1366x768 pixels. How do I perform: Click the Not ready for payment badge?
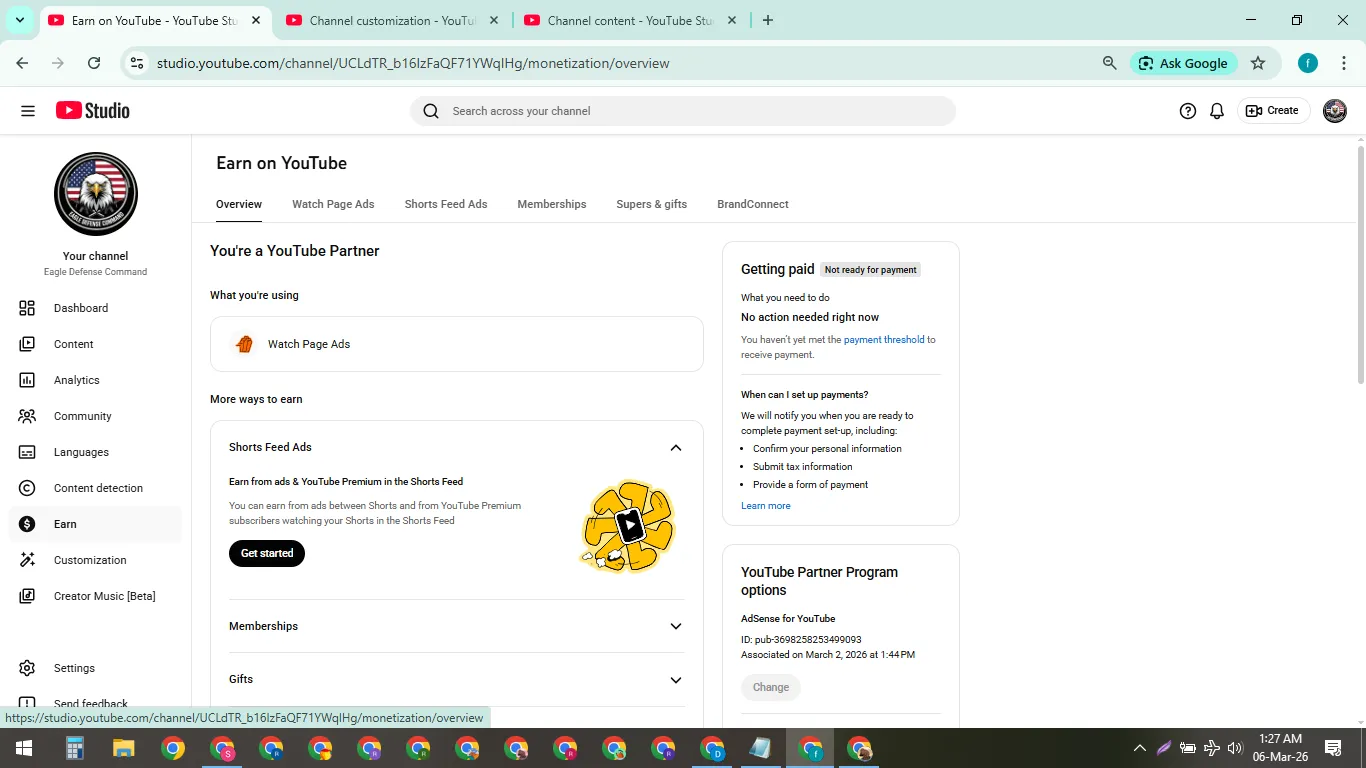pyautogui.click(x=870, y=270)
